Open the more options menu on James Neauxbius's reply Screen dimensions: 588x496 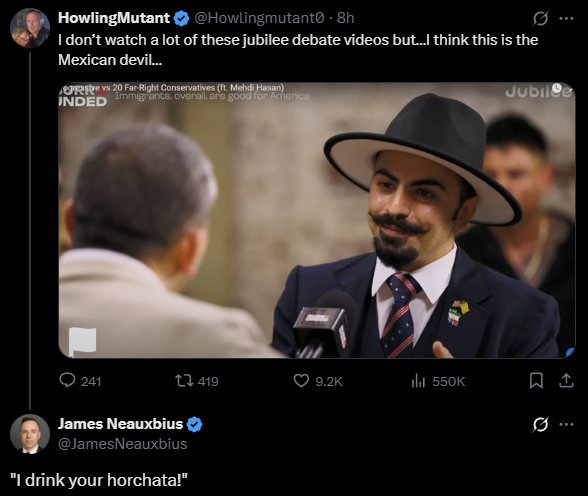[x=566, y=424]
